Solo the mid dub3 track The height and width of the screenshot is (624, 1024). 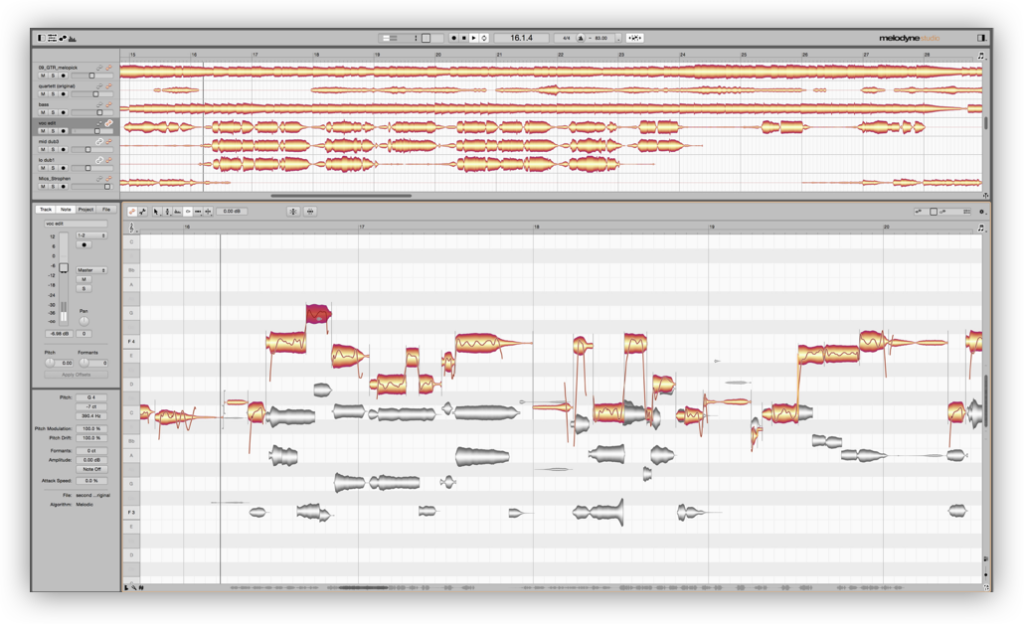[53, 149]
